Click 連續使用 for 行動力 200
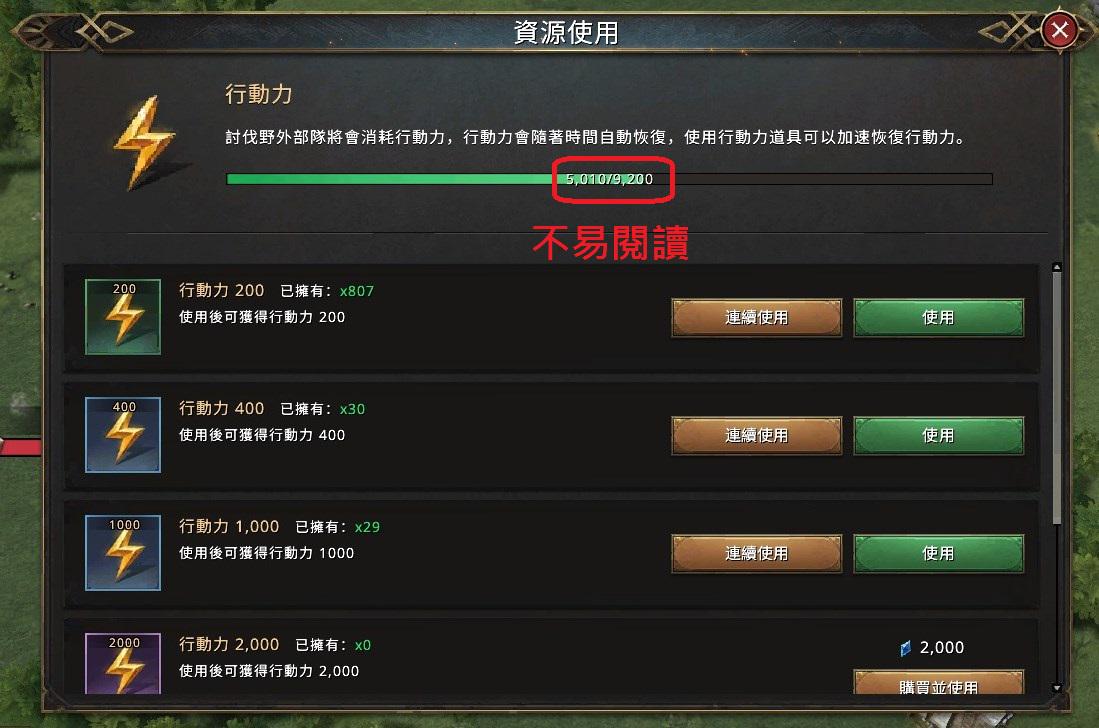Viewport: 1099px width, 728px height. [x=756, y=317]
